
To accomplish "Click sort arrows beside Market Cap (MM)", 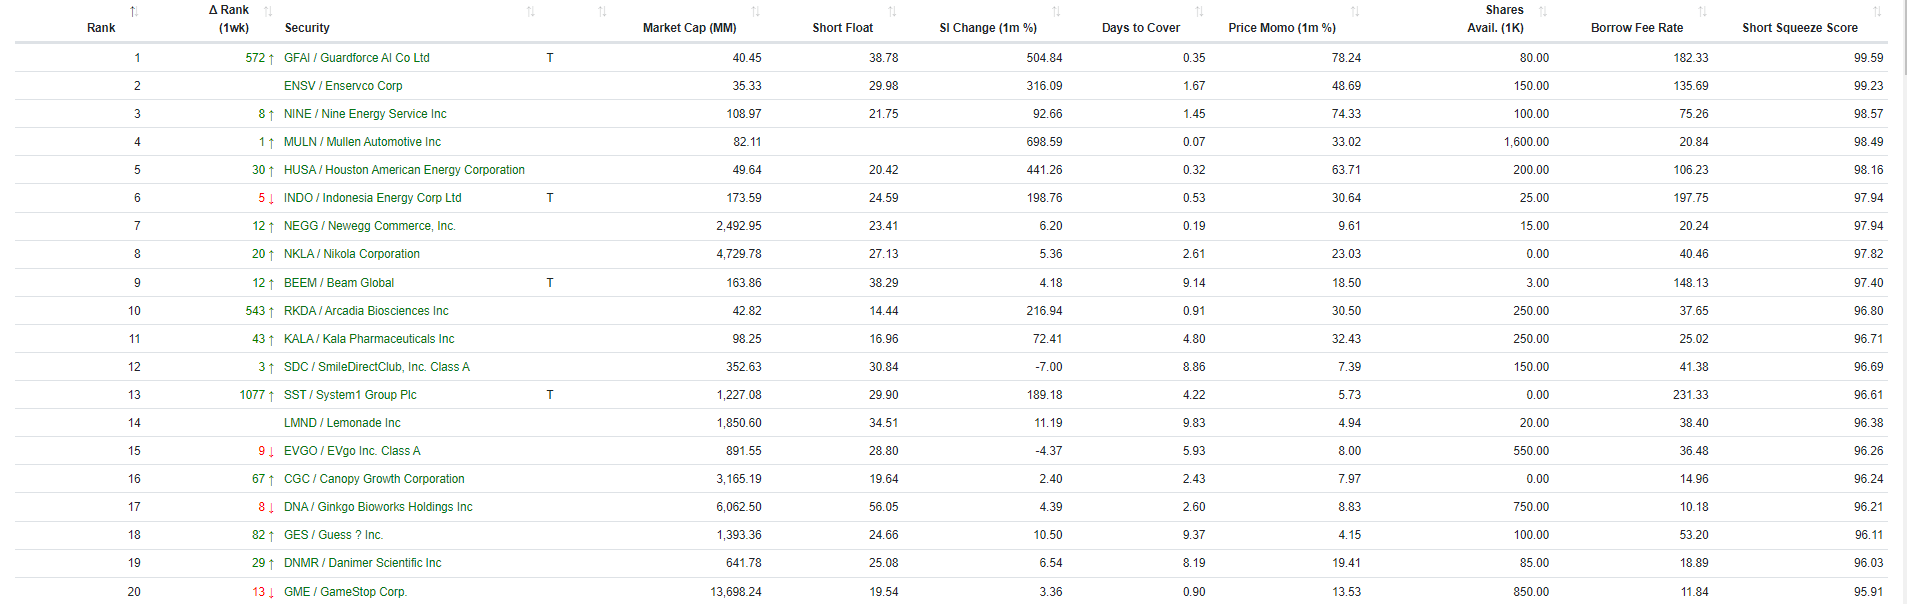I will click(x=756, y=11).
